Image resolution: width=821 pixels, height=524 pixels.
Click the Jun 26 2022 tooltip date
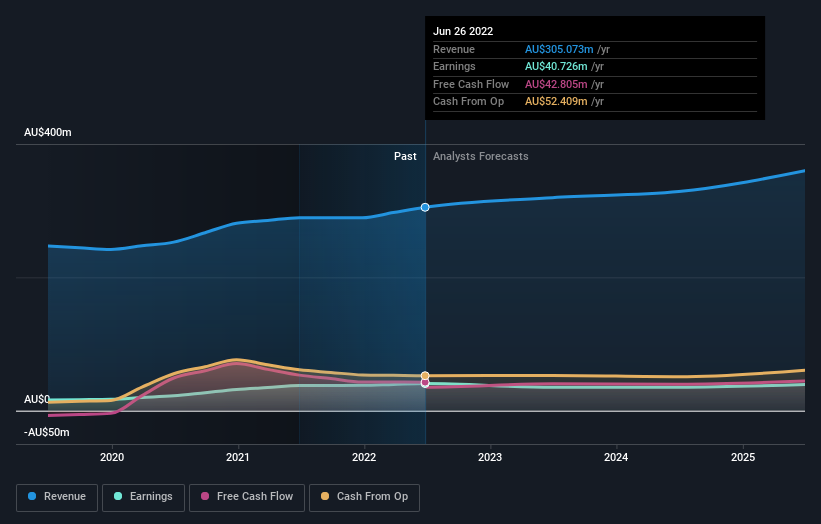coord(463,31)
